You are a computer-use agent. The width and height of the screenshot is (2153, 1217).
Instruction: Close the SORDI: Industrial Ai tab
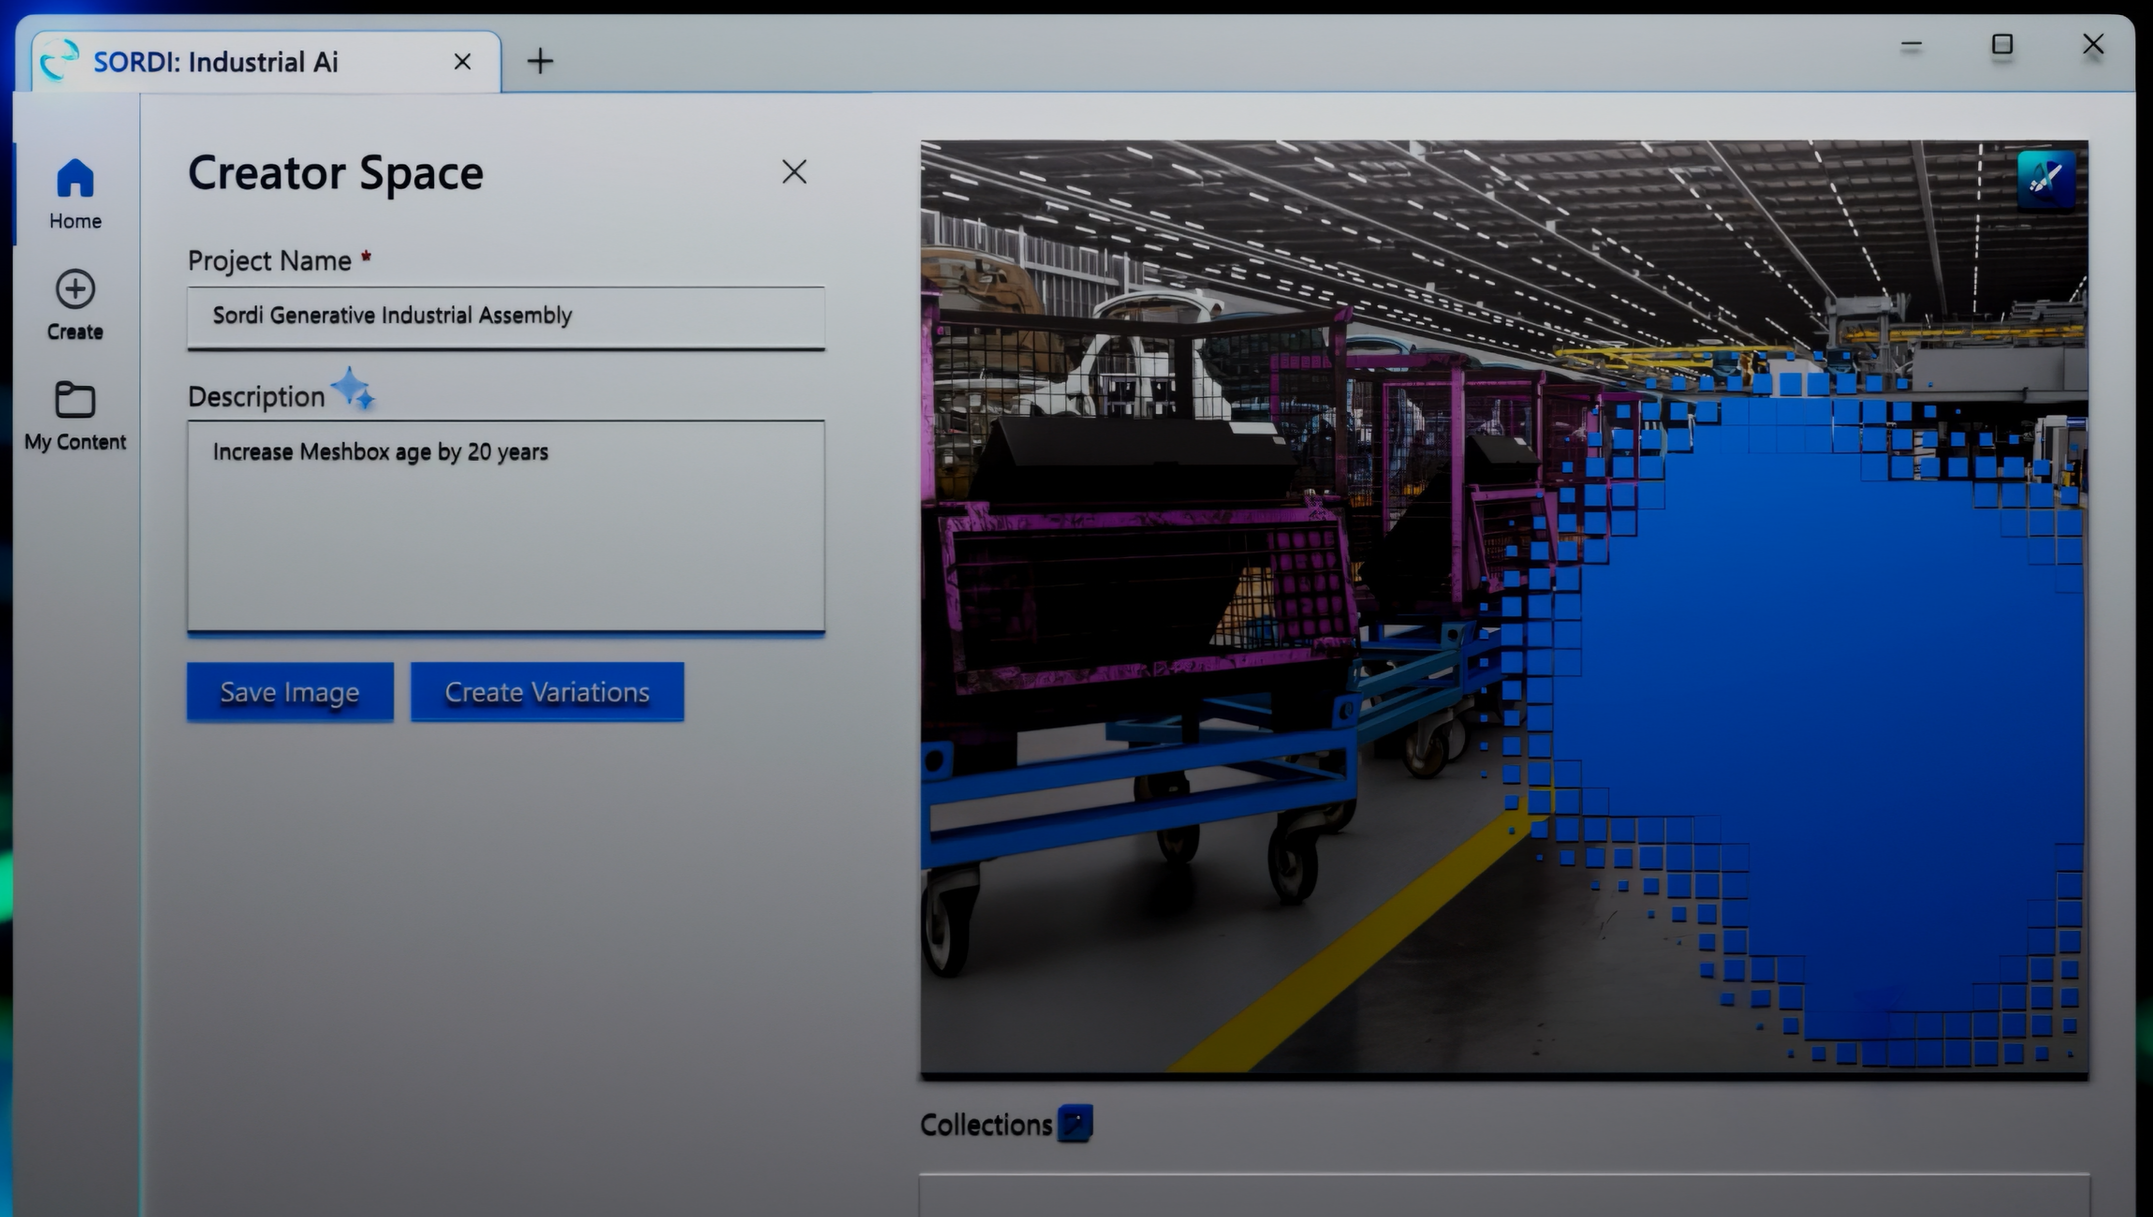(462, 62)
